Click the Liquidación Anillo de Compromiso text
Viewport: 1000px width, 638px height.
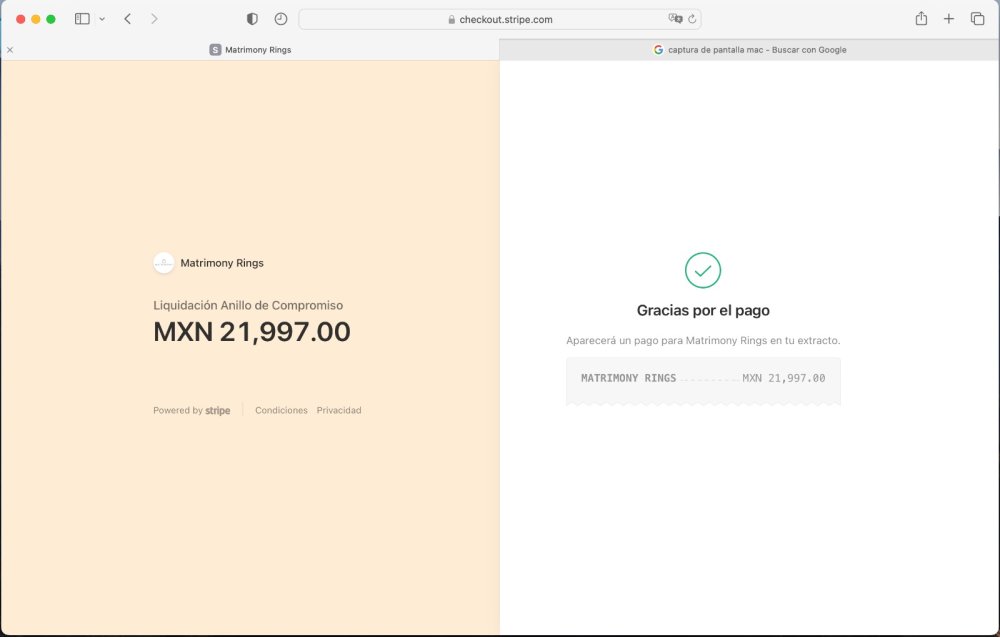[248, 306]
